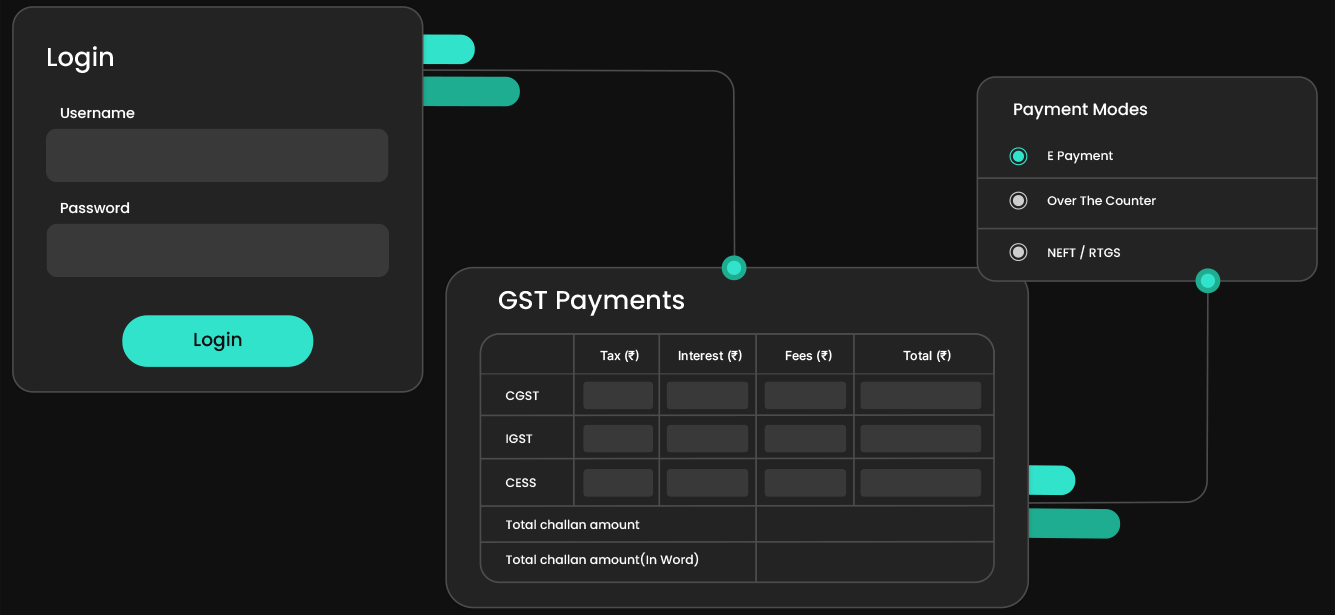Click the CGST Tax input cell
1335x615 pixels.
tap(617, 395)
